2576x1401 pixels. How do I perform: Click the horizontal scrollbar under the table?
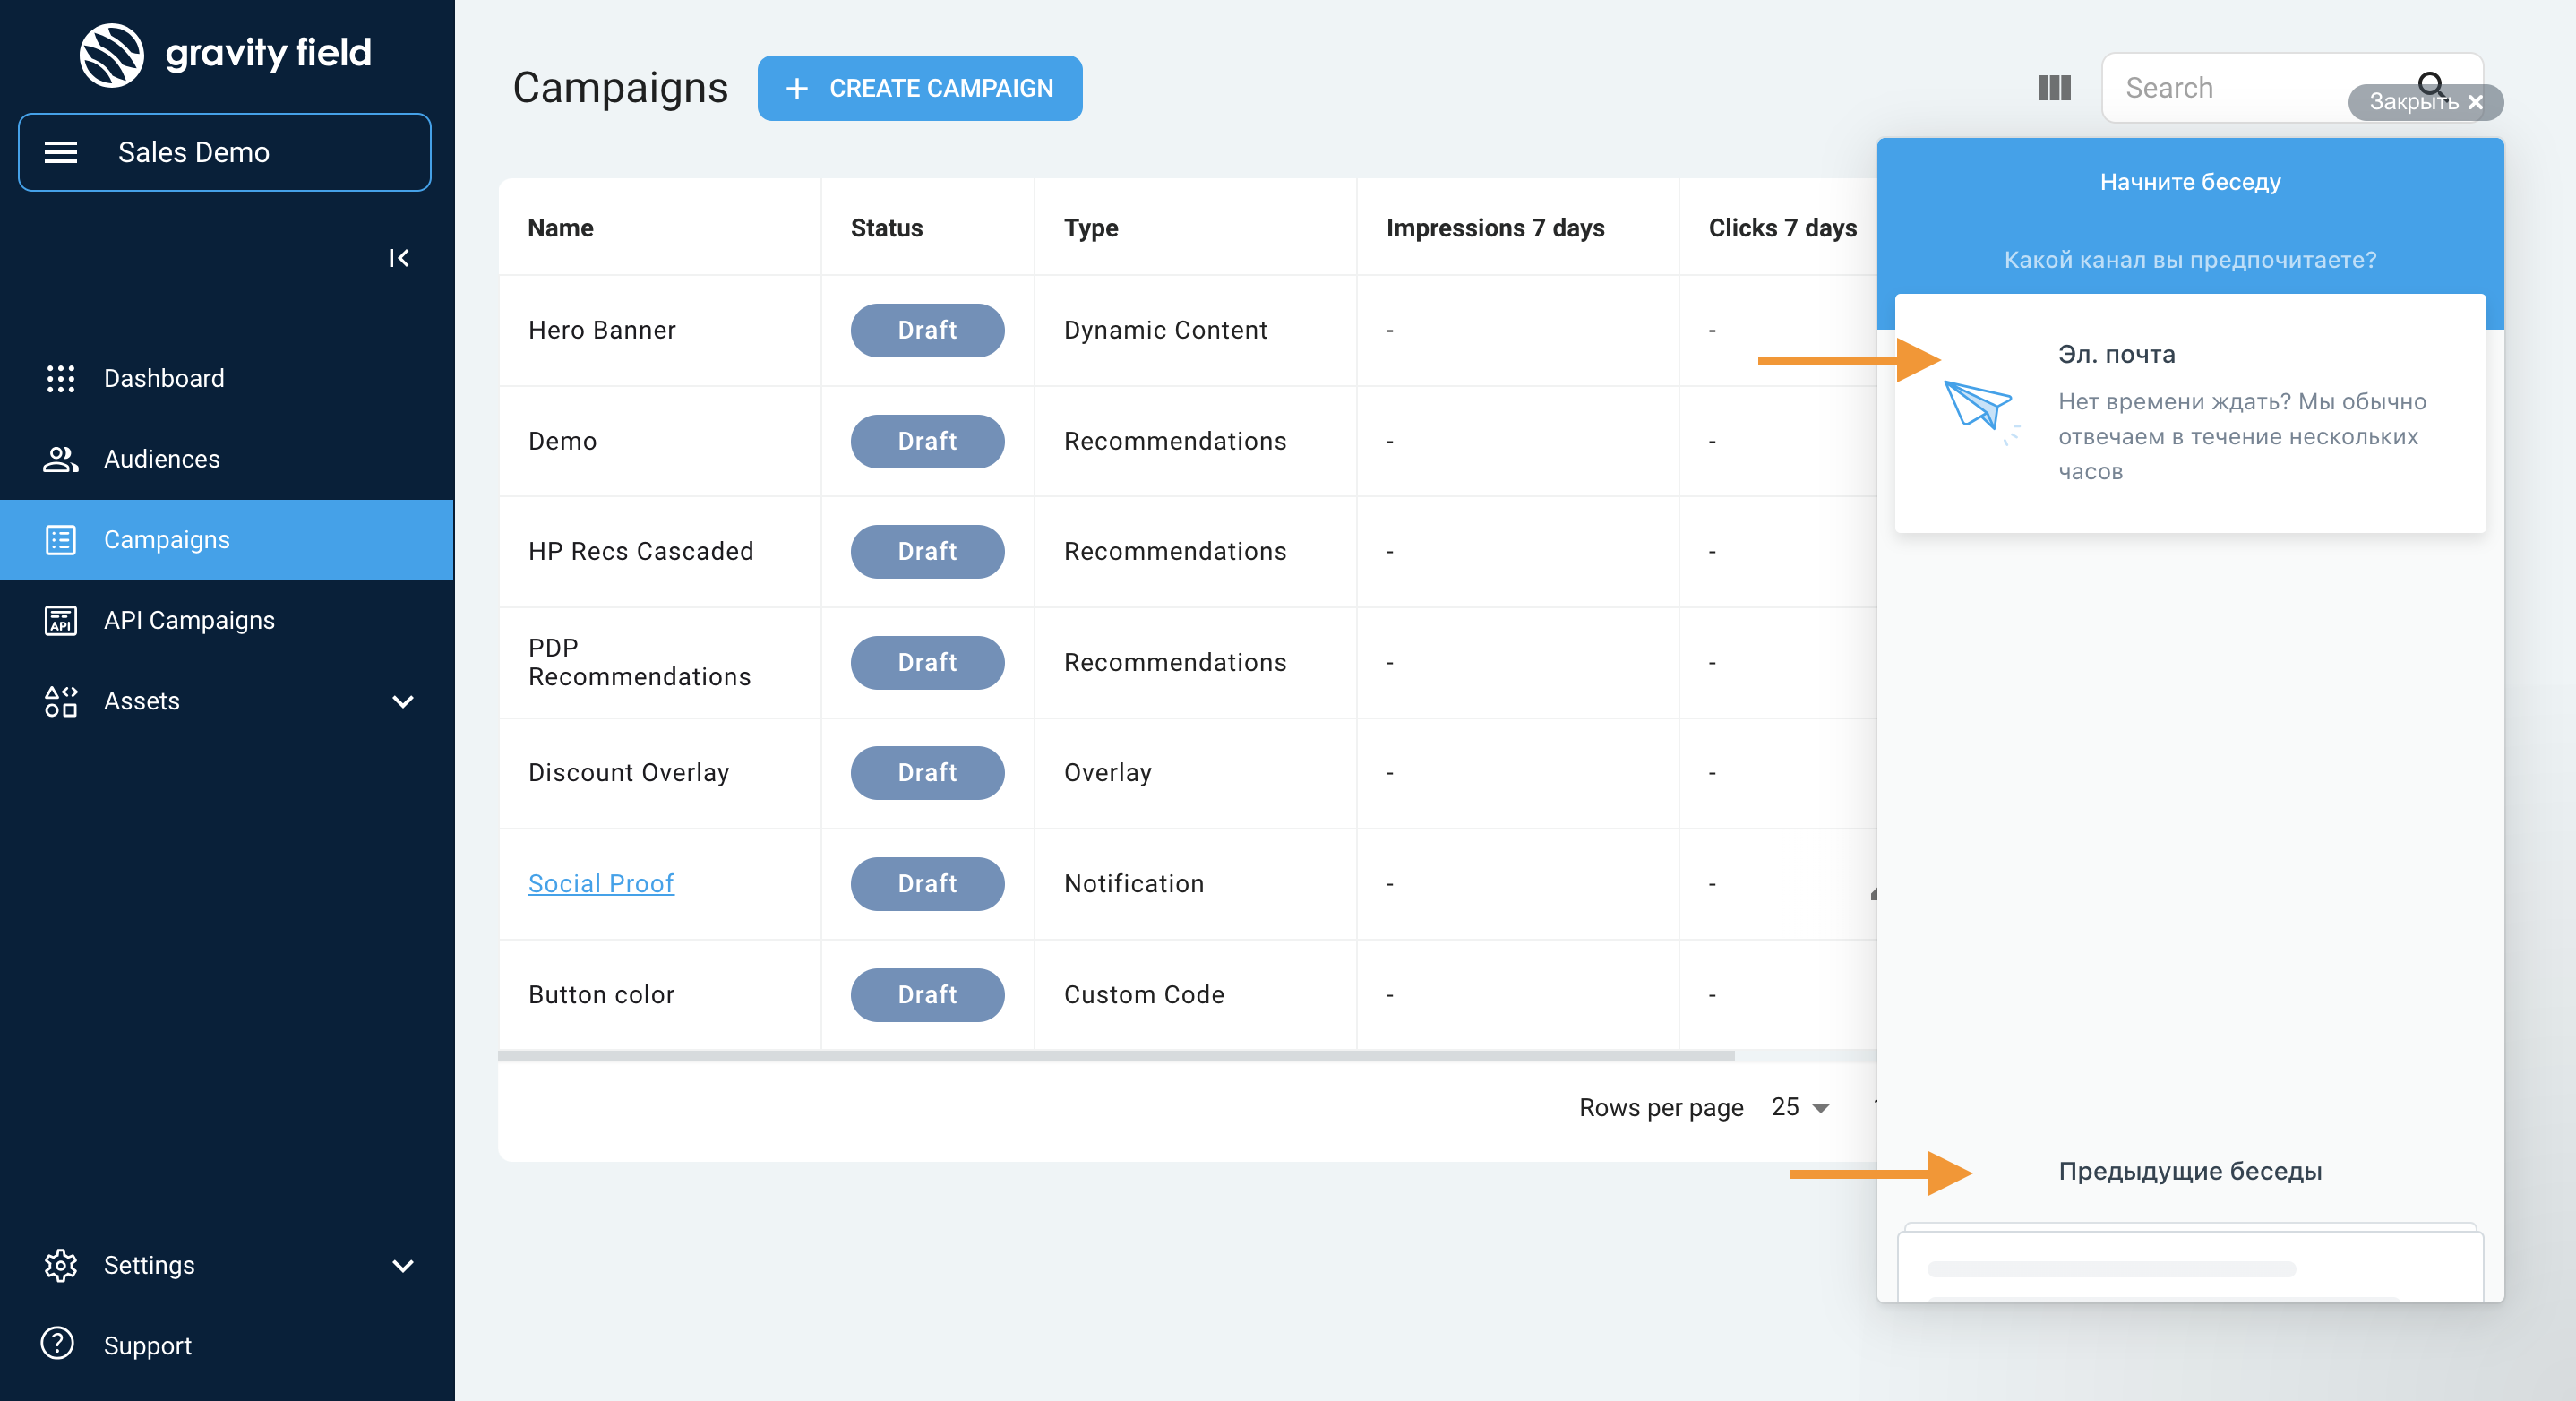point(1115,1056)
